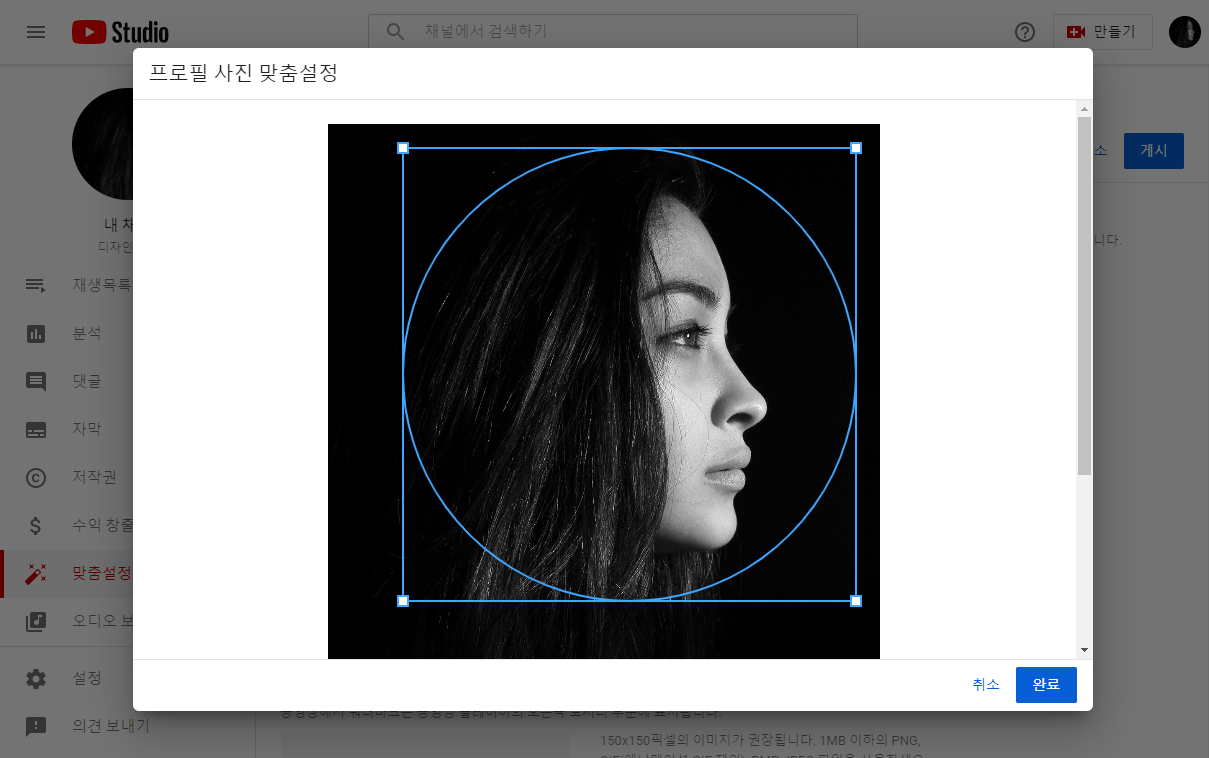
Task: Click the dialog scrollbar up arrow
Action: point(1084,108)
